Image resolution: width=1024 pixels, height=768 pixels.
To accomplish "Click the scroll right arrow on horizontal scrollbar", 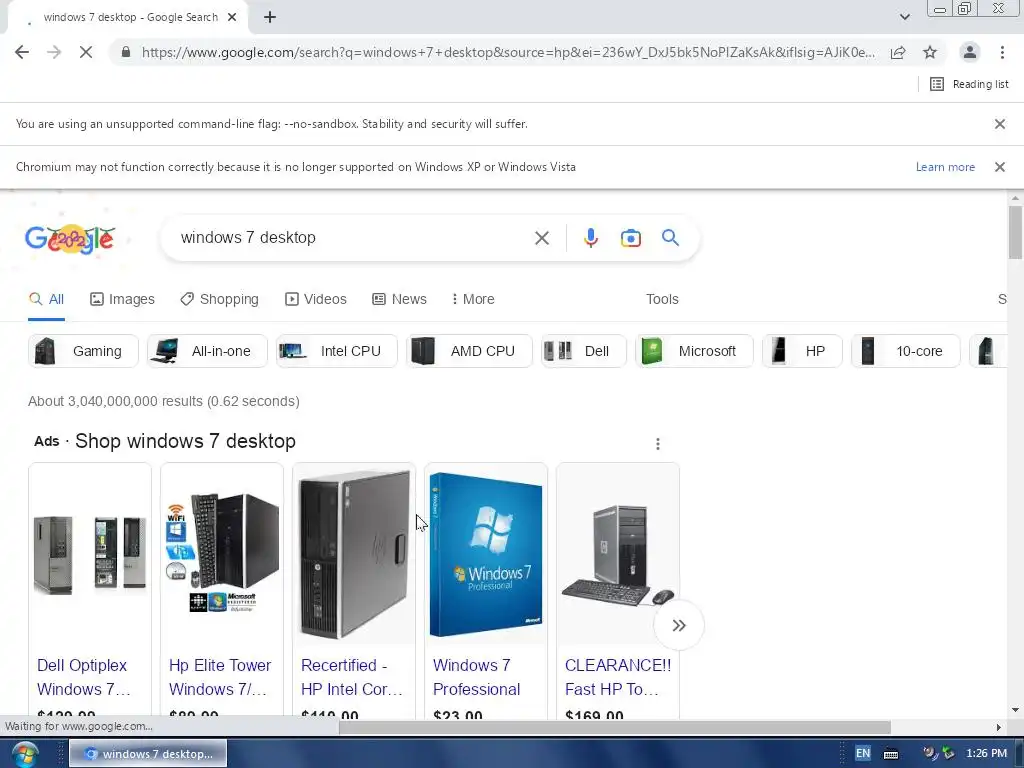I will coord(999,728).
